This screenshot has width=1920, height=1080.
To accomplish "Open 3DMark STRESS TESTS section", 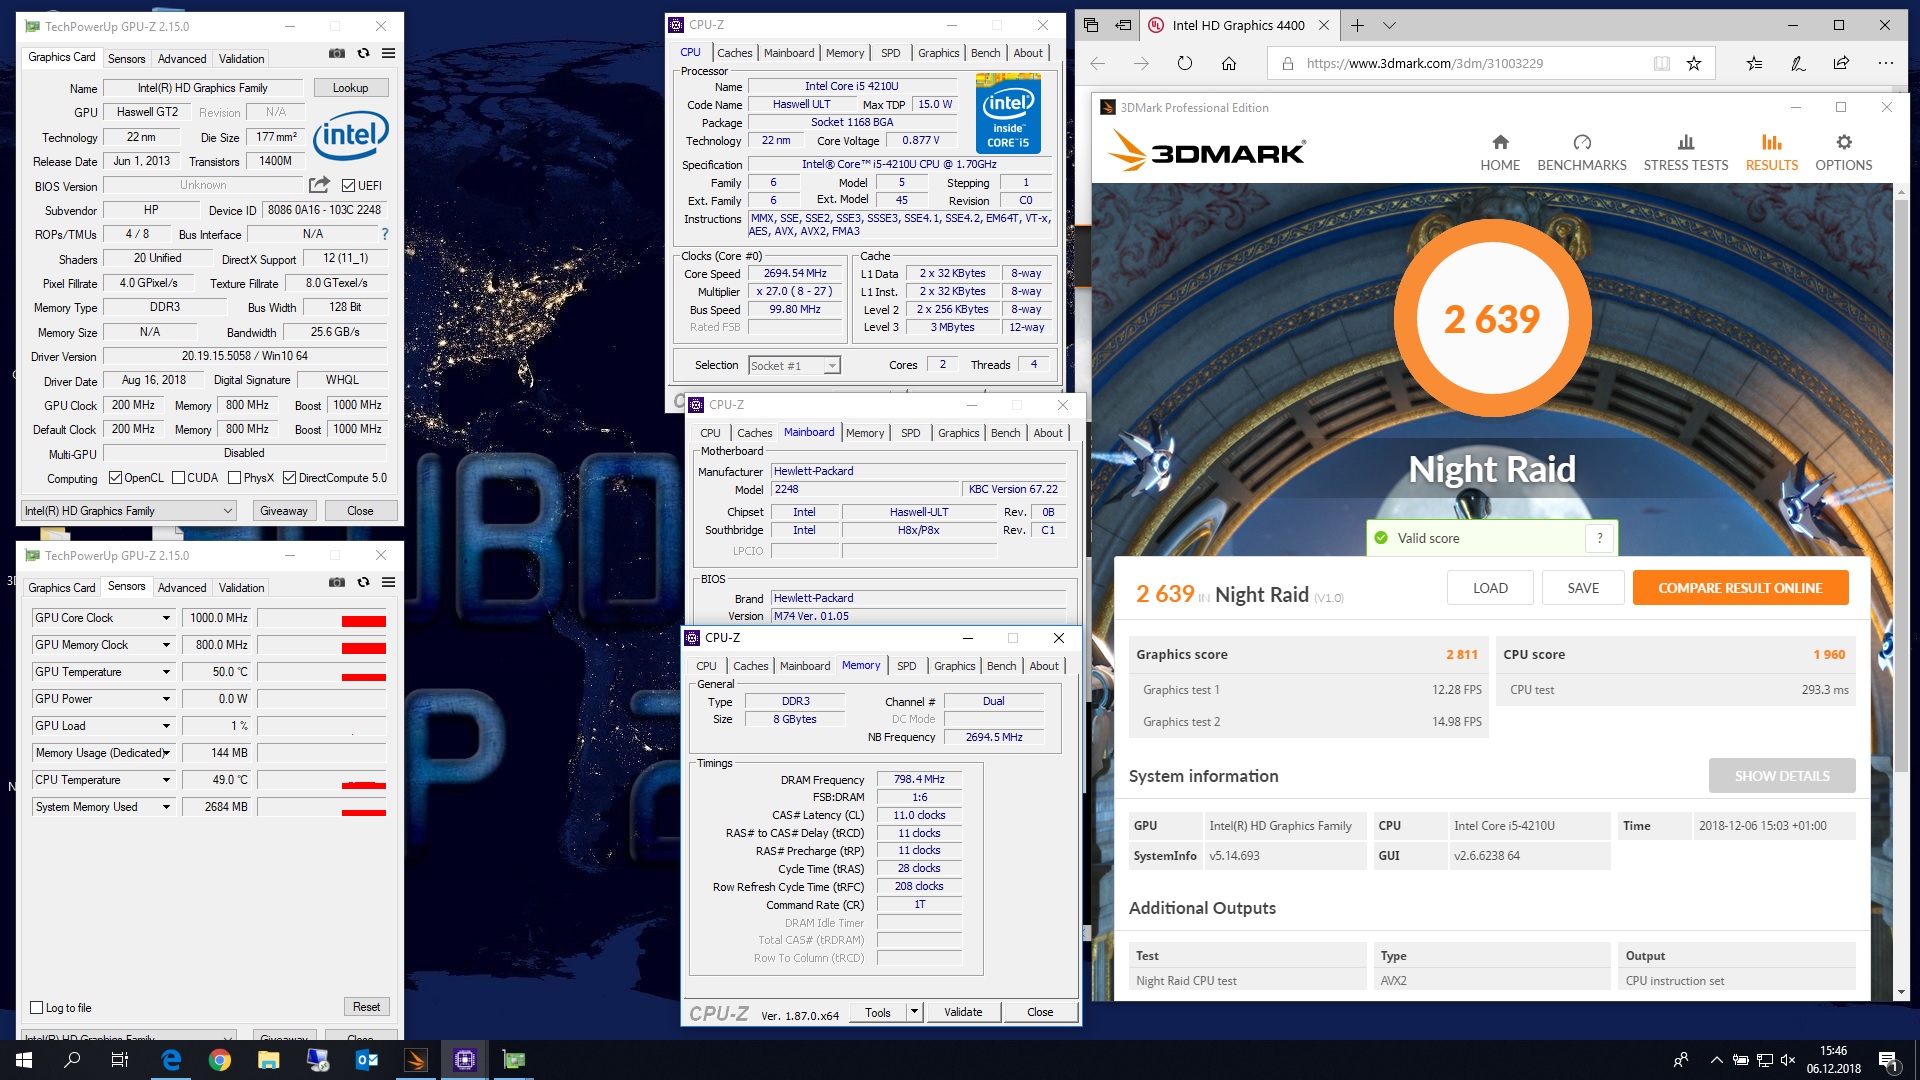I will coord(1686,153).
